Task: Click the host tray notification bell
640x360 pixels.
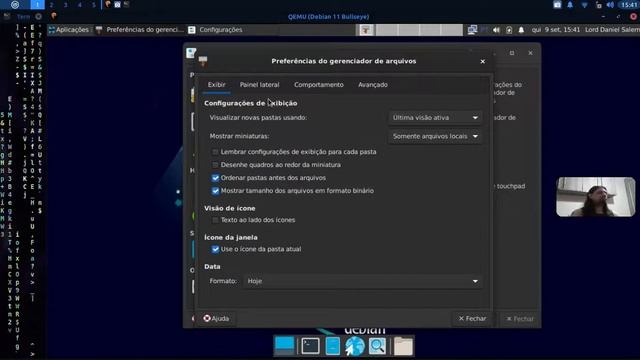Action: pos(570,5)
